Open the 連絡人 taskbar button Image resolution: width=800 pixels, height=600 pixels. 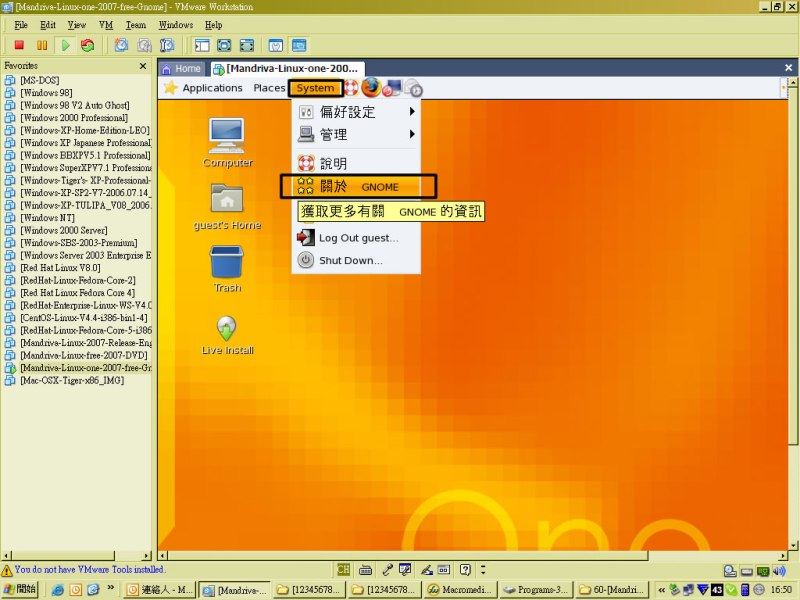[160, 590]
